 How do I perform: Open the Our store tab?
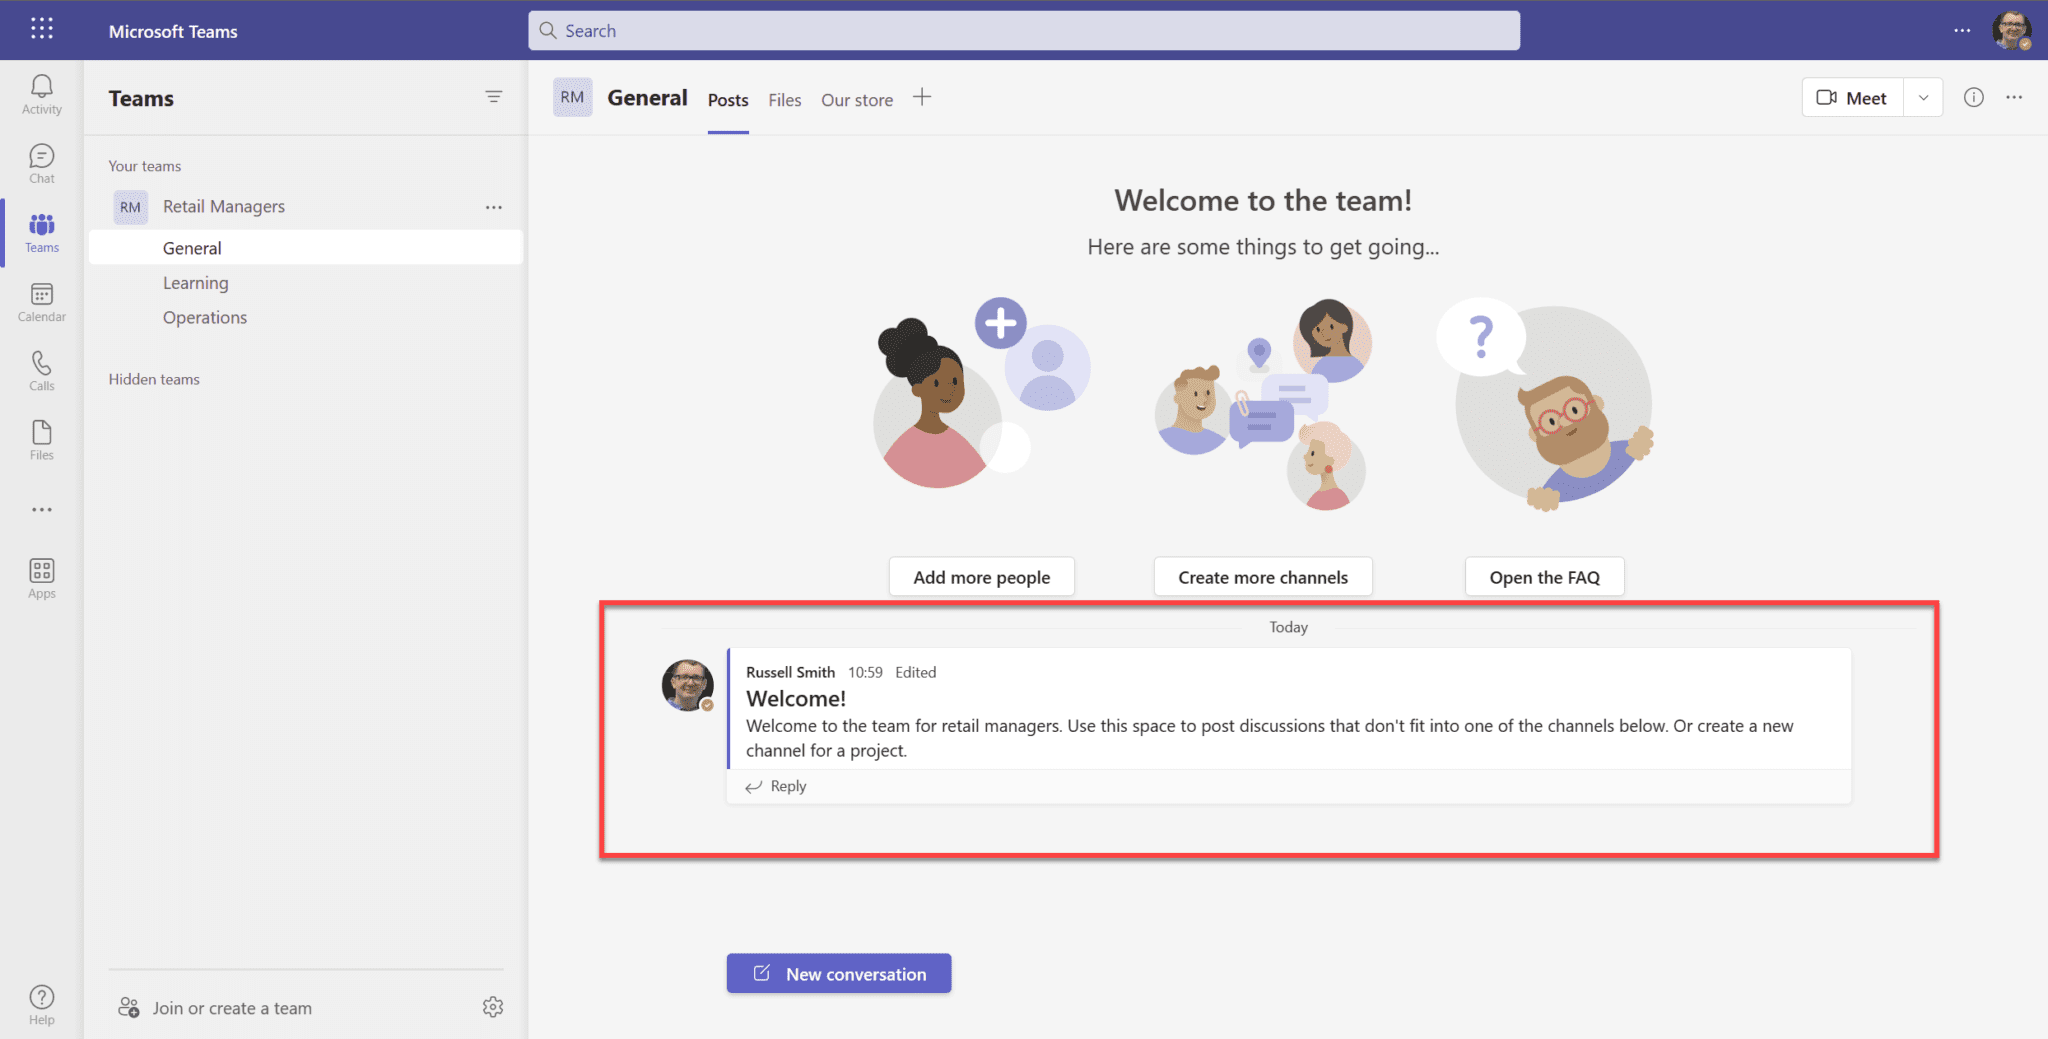coord(857,100)
